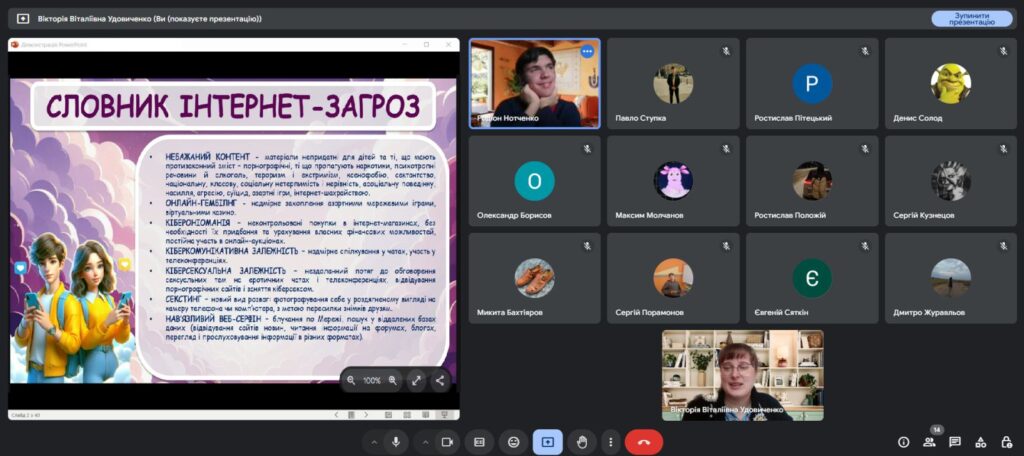Open the Activities panel
The width and height of the screenshot is (1024, 456).
click(980, 441)
